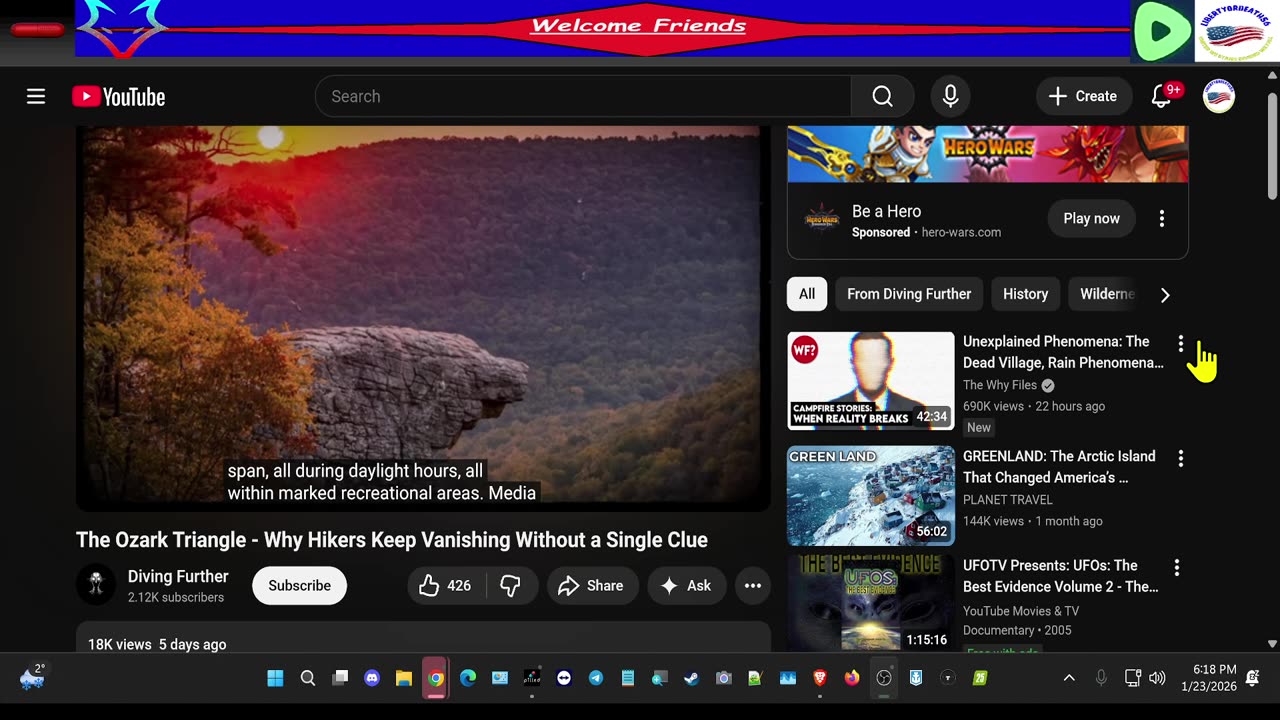Image resolution: width=1280 pixels, height=720 pixels.
Task: Click the Create button
Action: click(x=1083, y=97)
